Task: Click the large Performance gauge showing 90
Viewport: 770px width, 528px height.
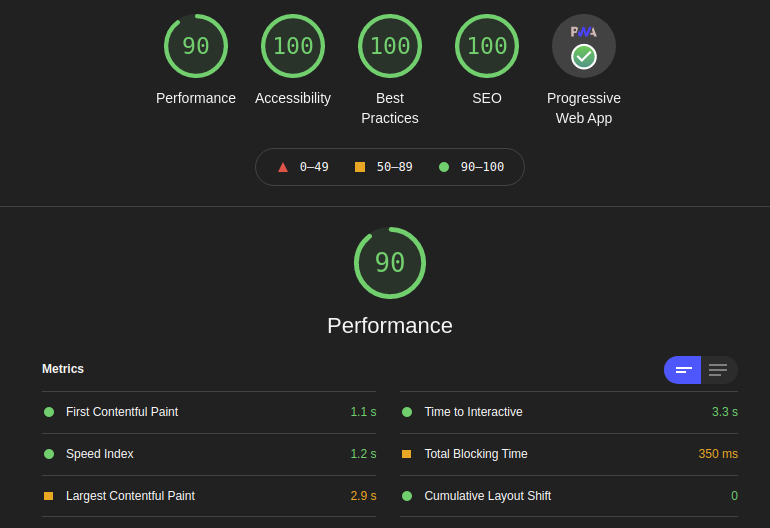Action: tap(390, 263)
